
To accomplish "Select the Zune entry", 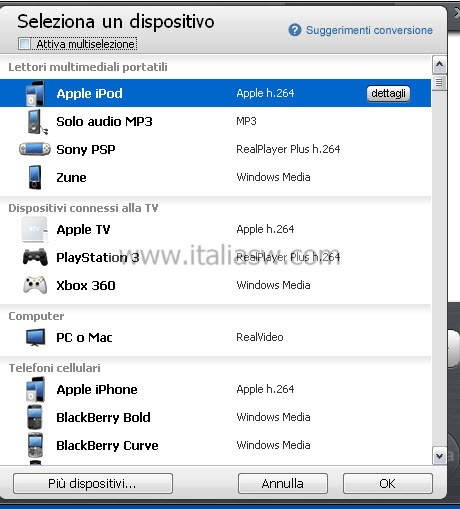I will [x=71, y=177].
